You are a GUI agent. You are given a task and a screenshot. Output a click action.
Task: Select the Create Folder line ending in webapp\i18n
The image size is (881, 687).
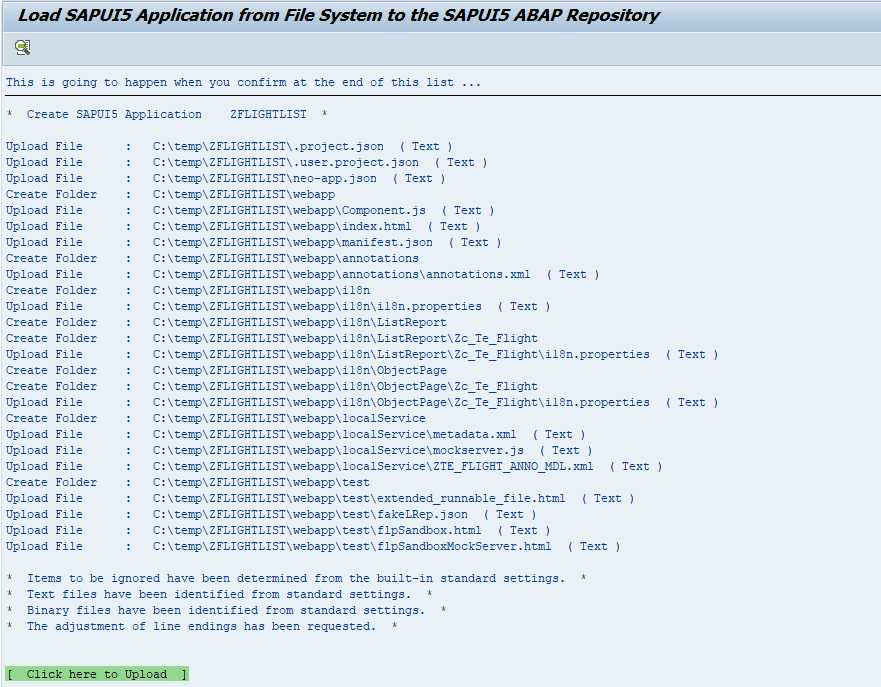(x=188, y=290)
